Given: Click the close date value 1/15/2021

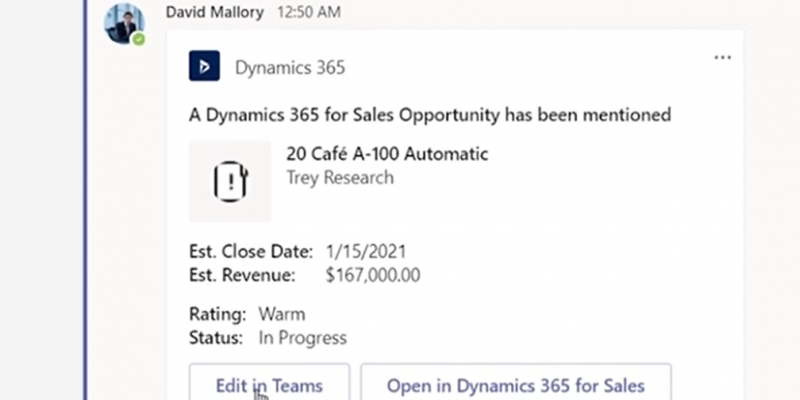Looking at the screenshot, I should pyautogui.click(x=366, y=252).
